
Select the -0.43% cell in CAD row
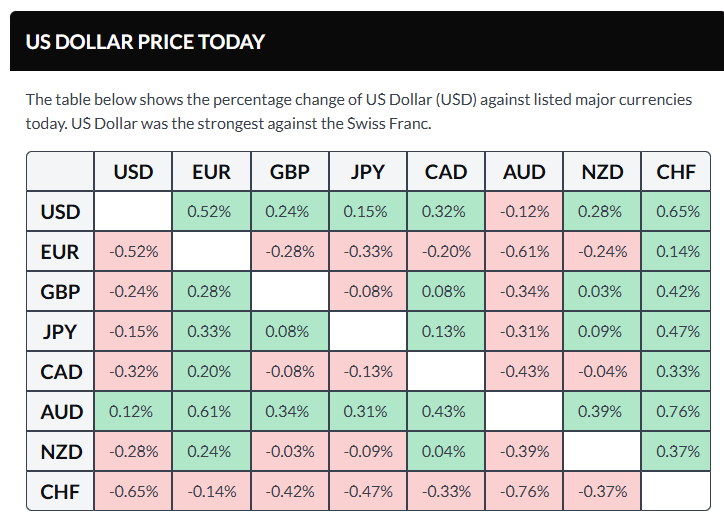pyautogui.click(x=524, y=372)
